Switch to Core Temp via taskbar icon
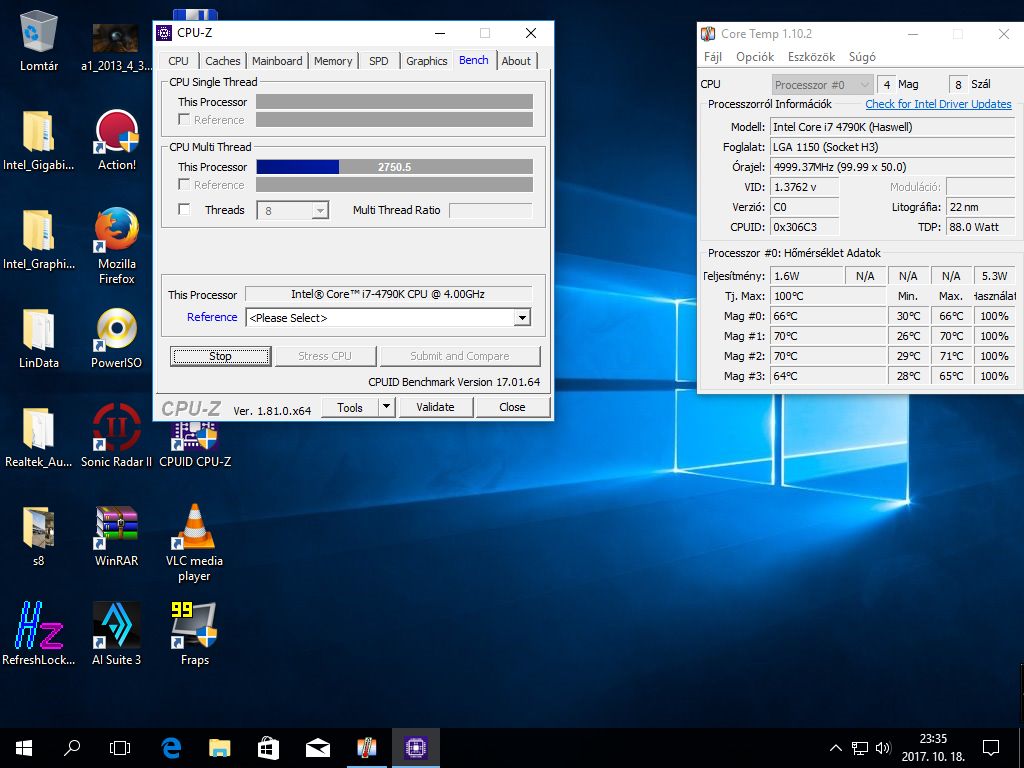The image size is (1024, 768). (x=366, y=748)
